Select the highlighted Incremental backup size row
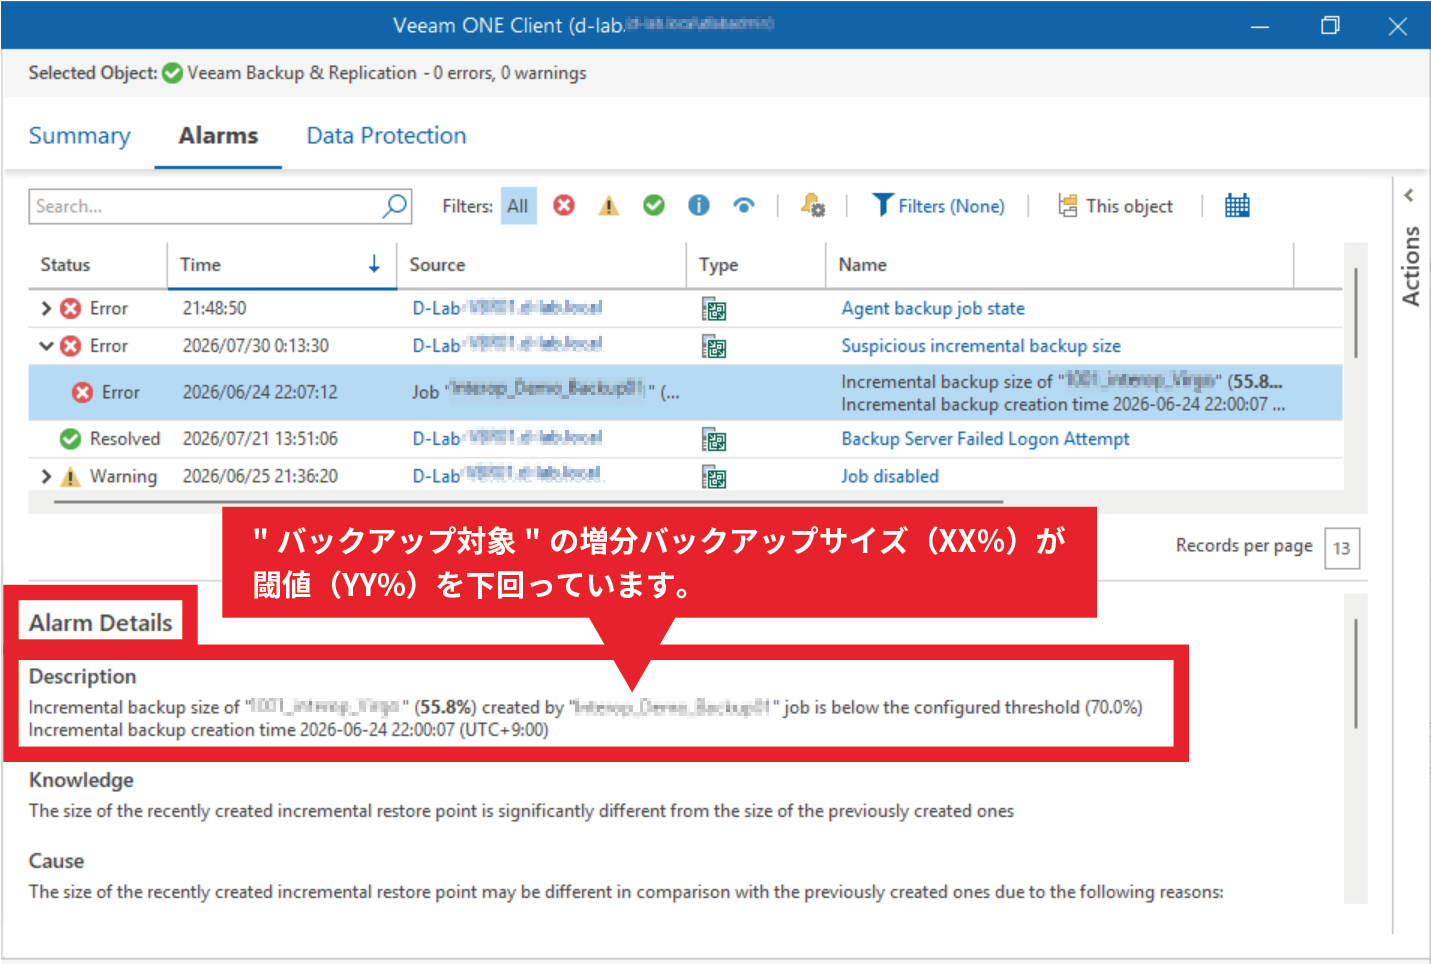Image resolution: width=1431 pixels, height=964 pixels. (x=685, y=393)
